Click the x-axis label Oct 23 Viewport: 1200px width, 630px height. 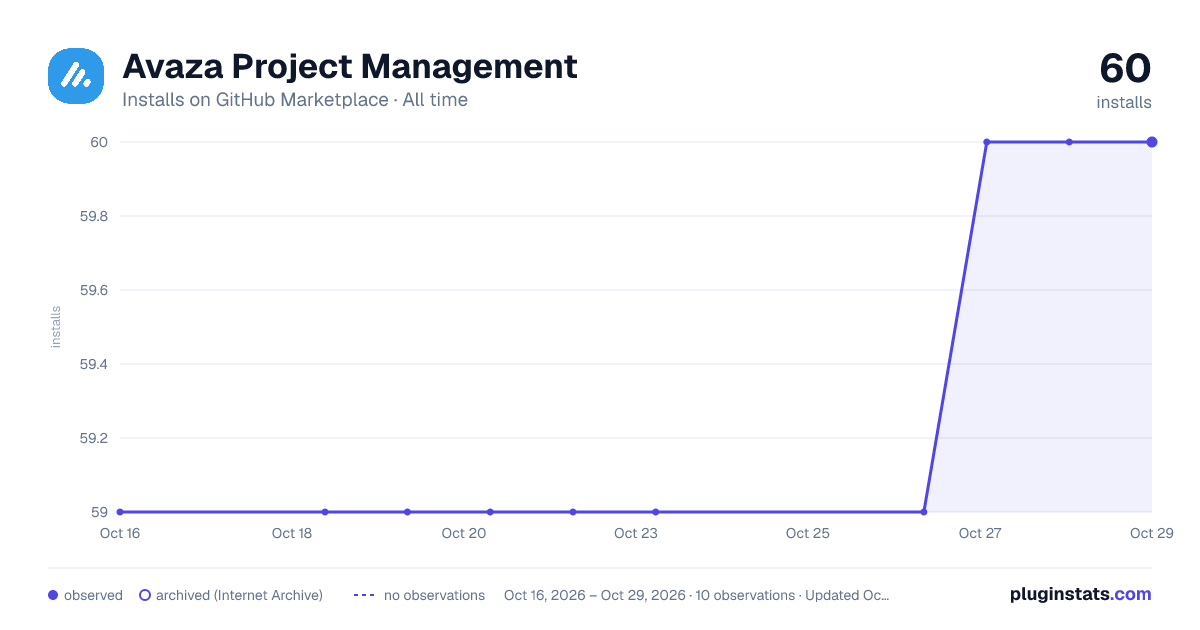pyautogui.click(x=636, y=533)
